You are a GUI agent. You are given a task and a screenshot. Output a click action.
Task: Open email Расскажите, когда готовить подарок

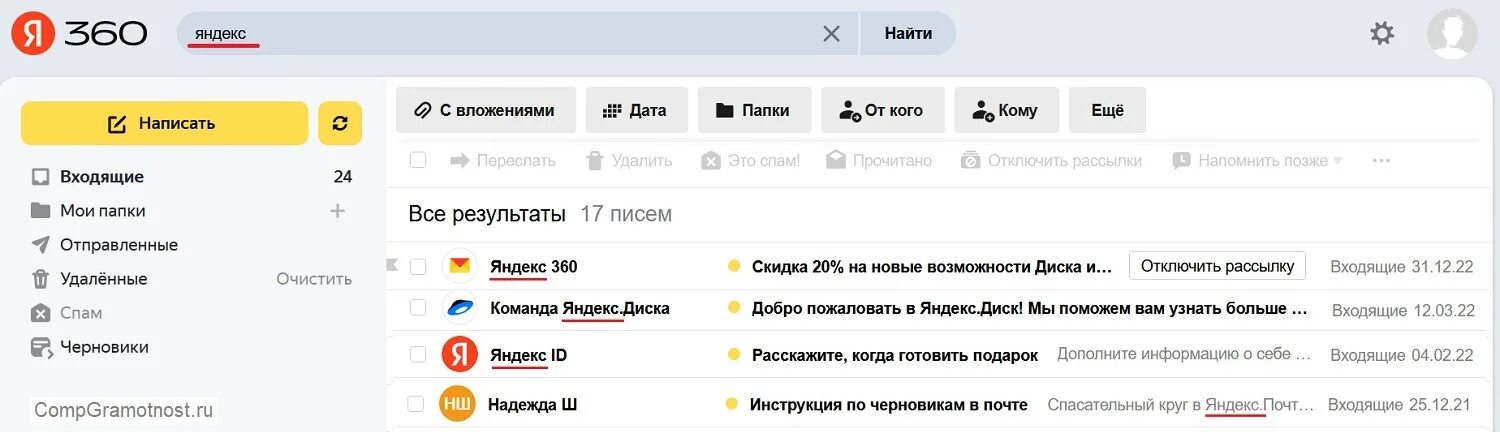[x=895, y=355]
